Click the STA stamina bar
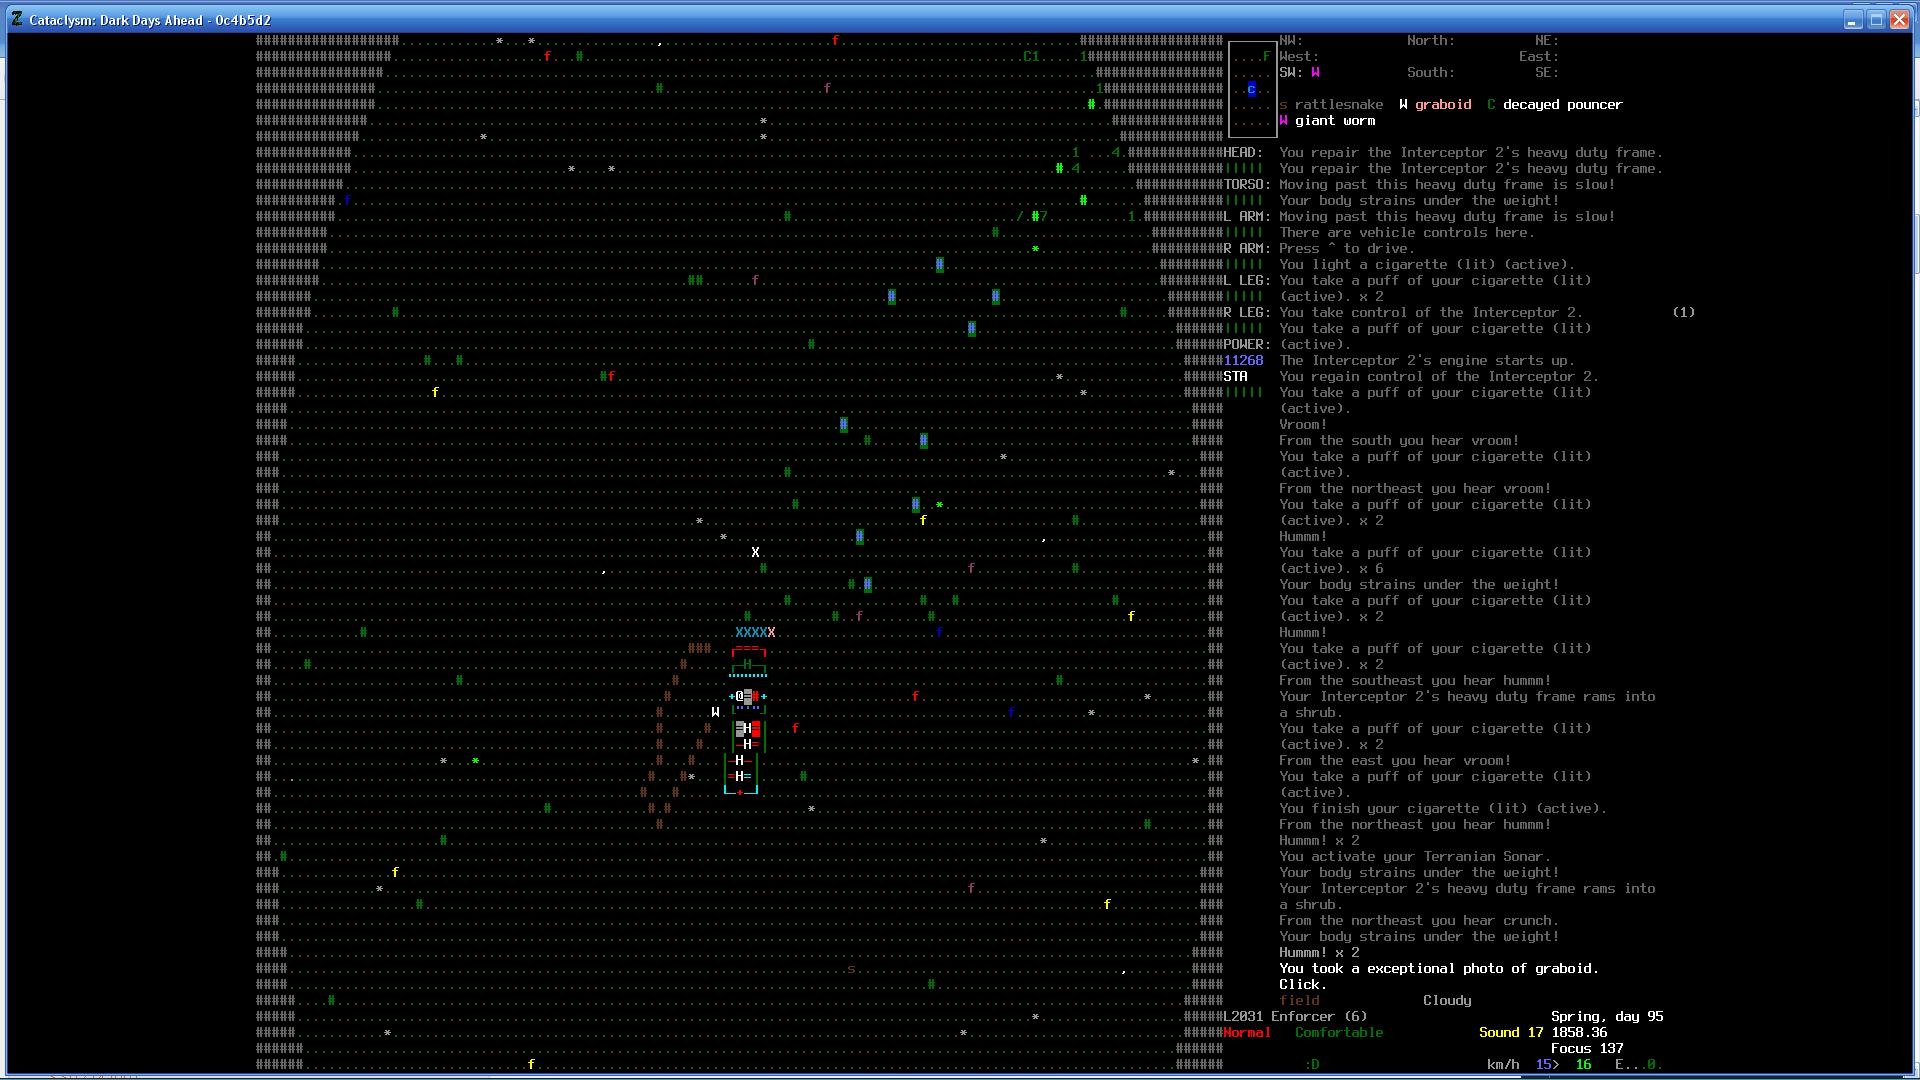1920x1080 pixels. point(1244,393)
